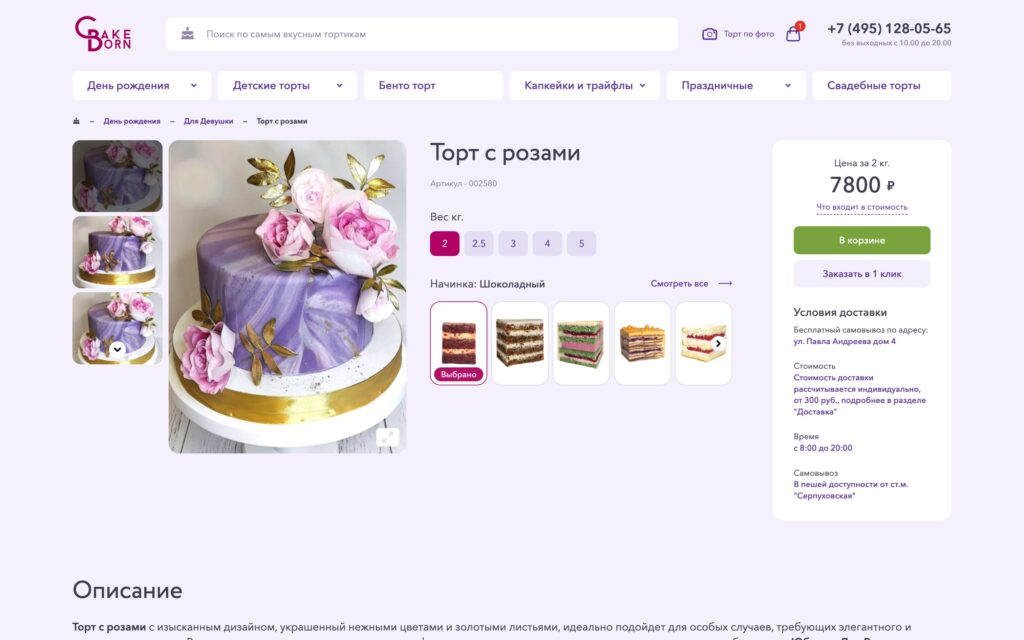The height and width of the screenshot is (640, 1024).
Task: Open the shopping cart icon
Action: (793, 33)
